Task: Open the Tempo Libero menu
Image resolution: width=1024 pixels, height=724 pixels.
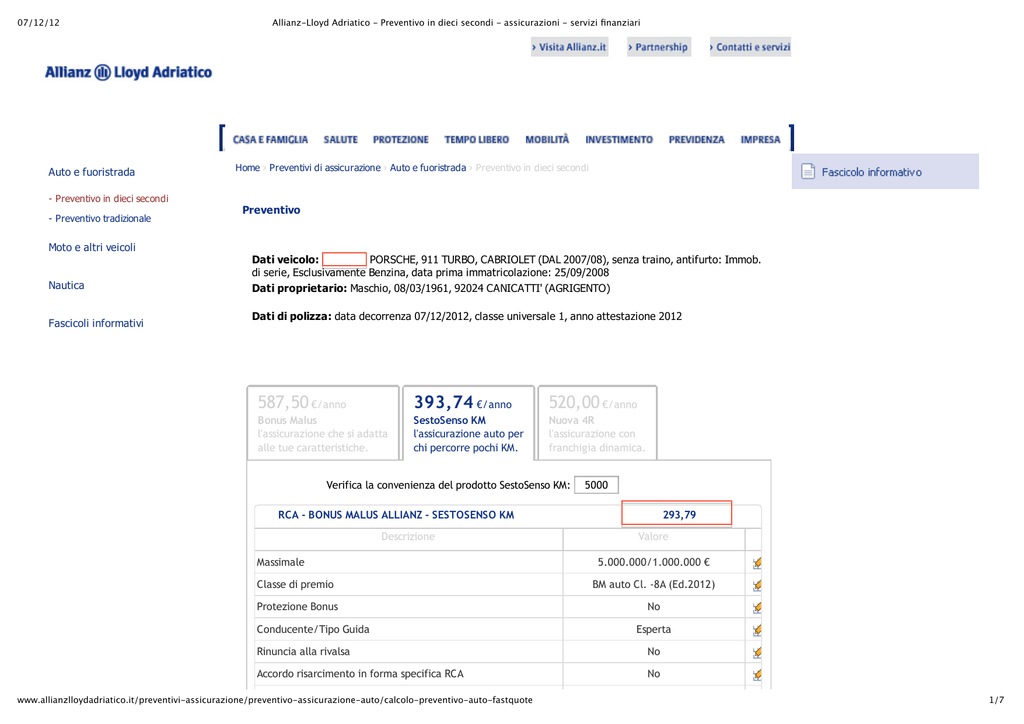Action: pyautogui.click(x=477, y=140)
